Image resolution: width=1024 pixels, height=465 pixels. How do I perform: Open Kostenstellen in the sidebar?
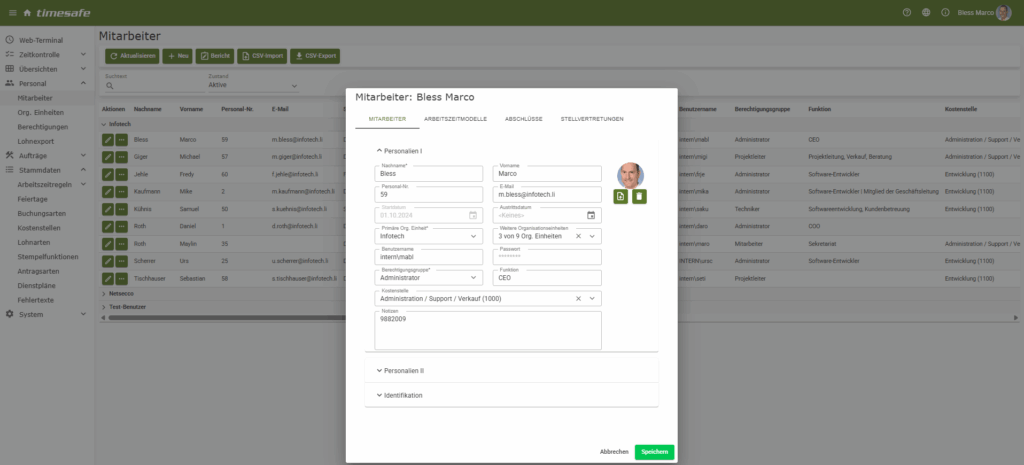point(39,228)
